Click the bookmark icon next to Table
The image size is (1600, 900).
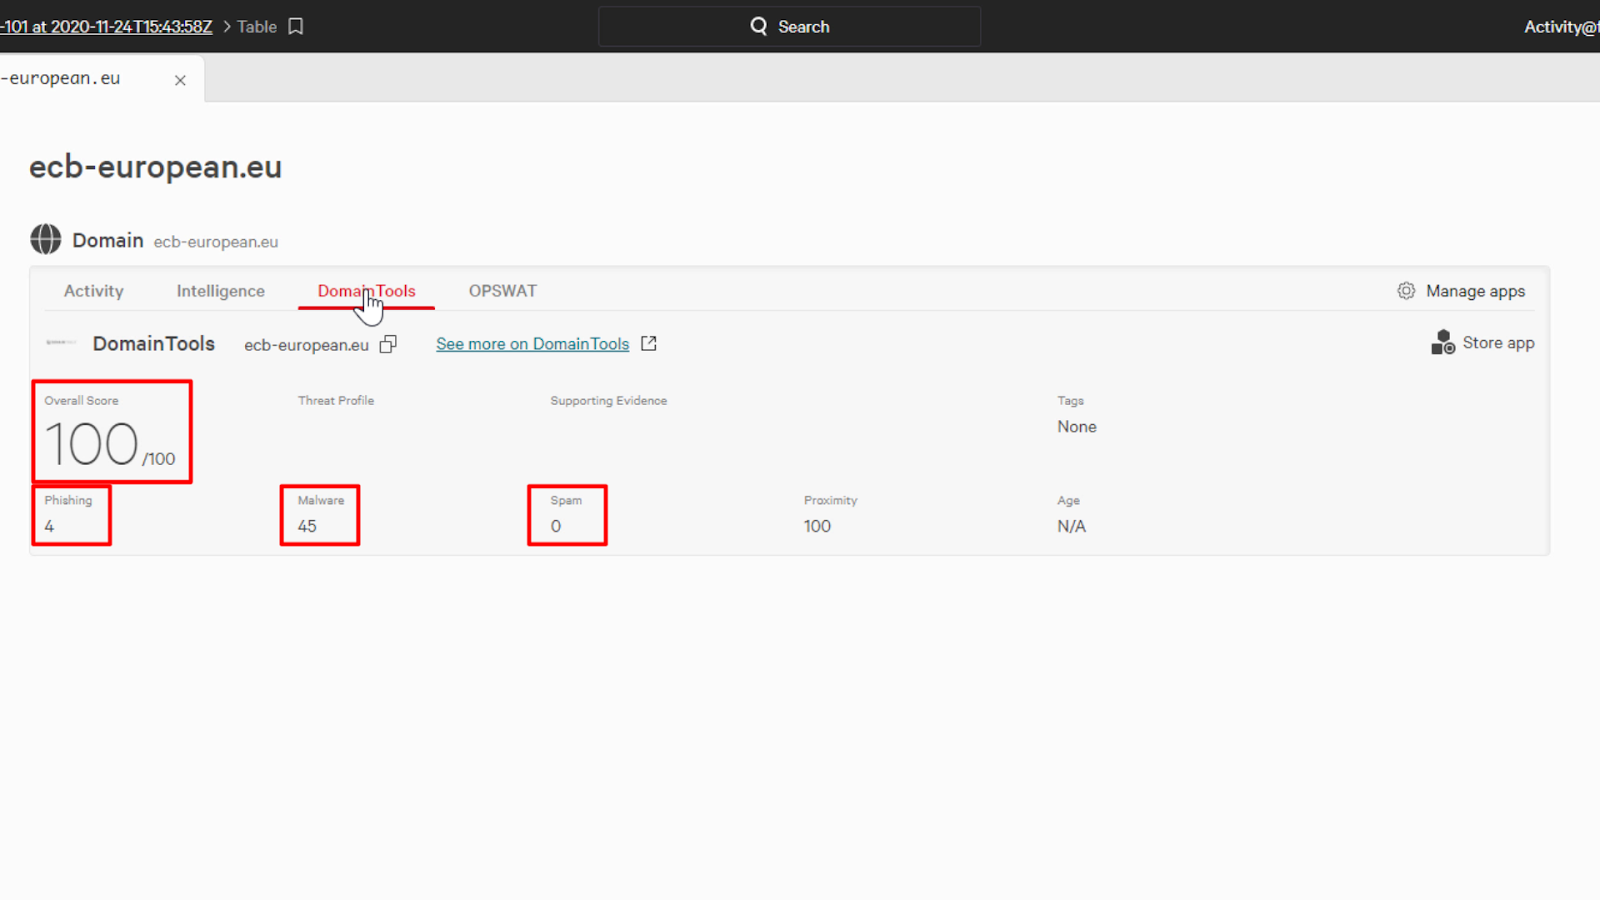pos(295,27)
